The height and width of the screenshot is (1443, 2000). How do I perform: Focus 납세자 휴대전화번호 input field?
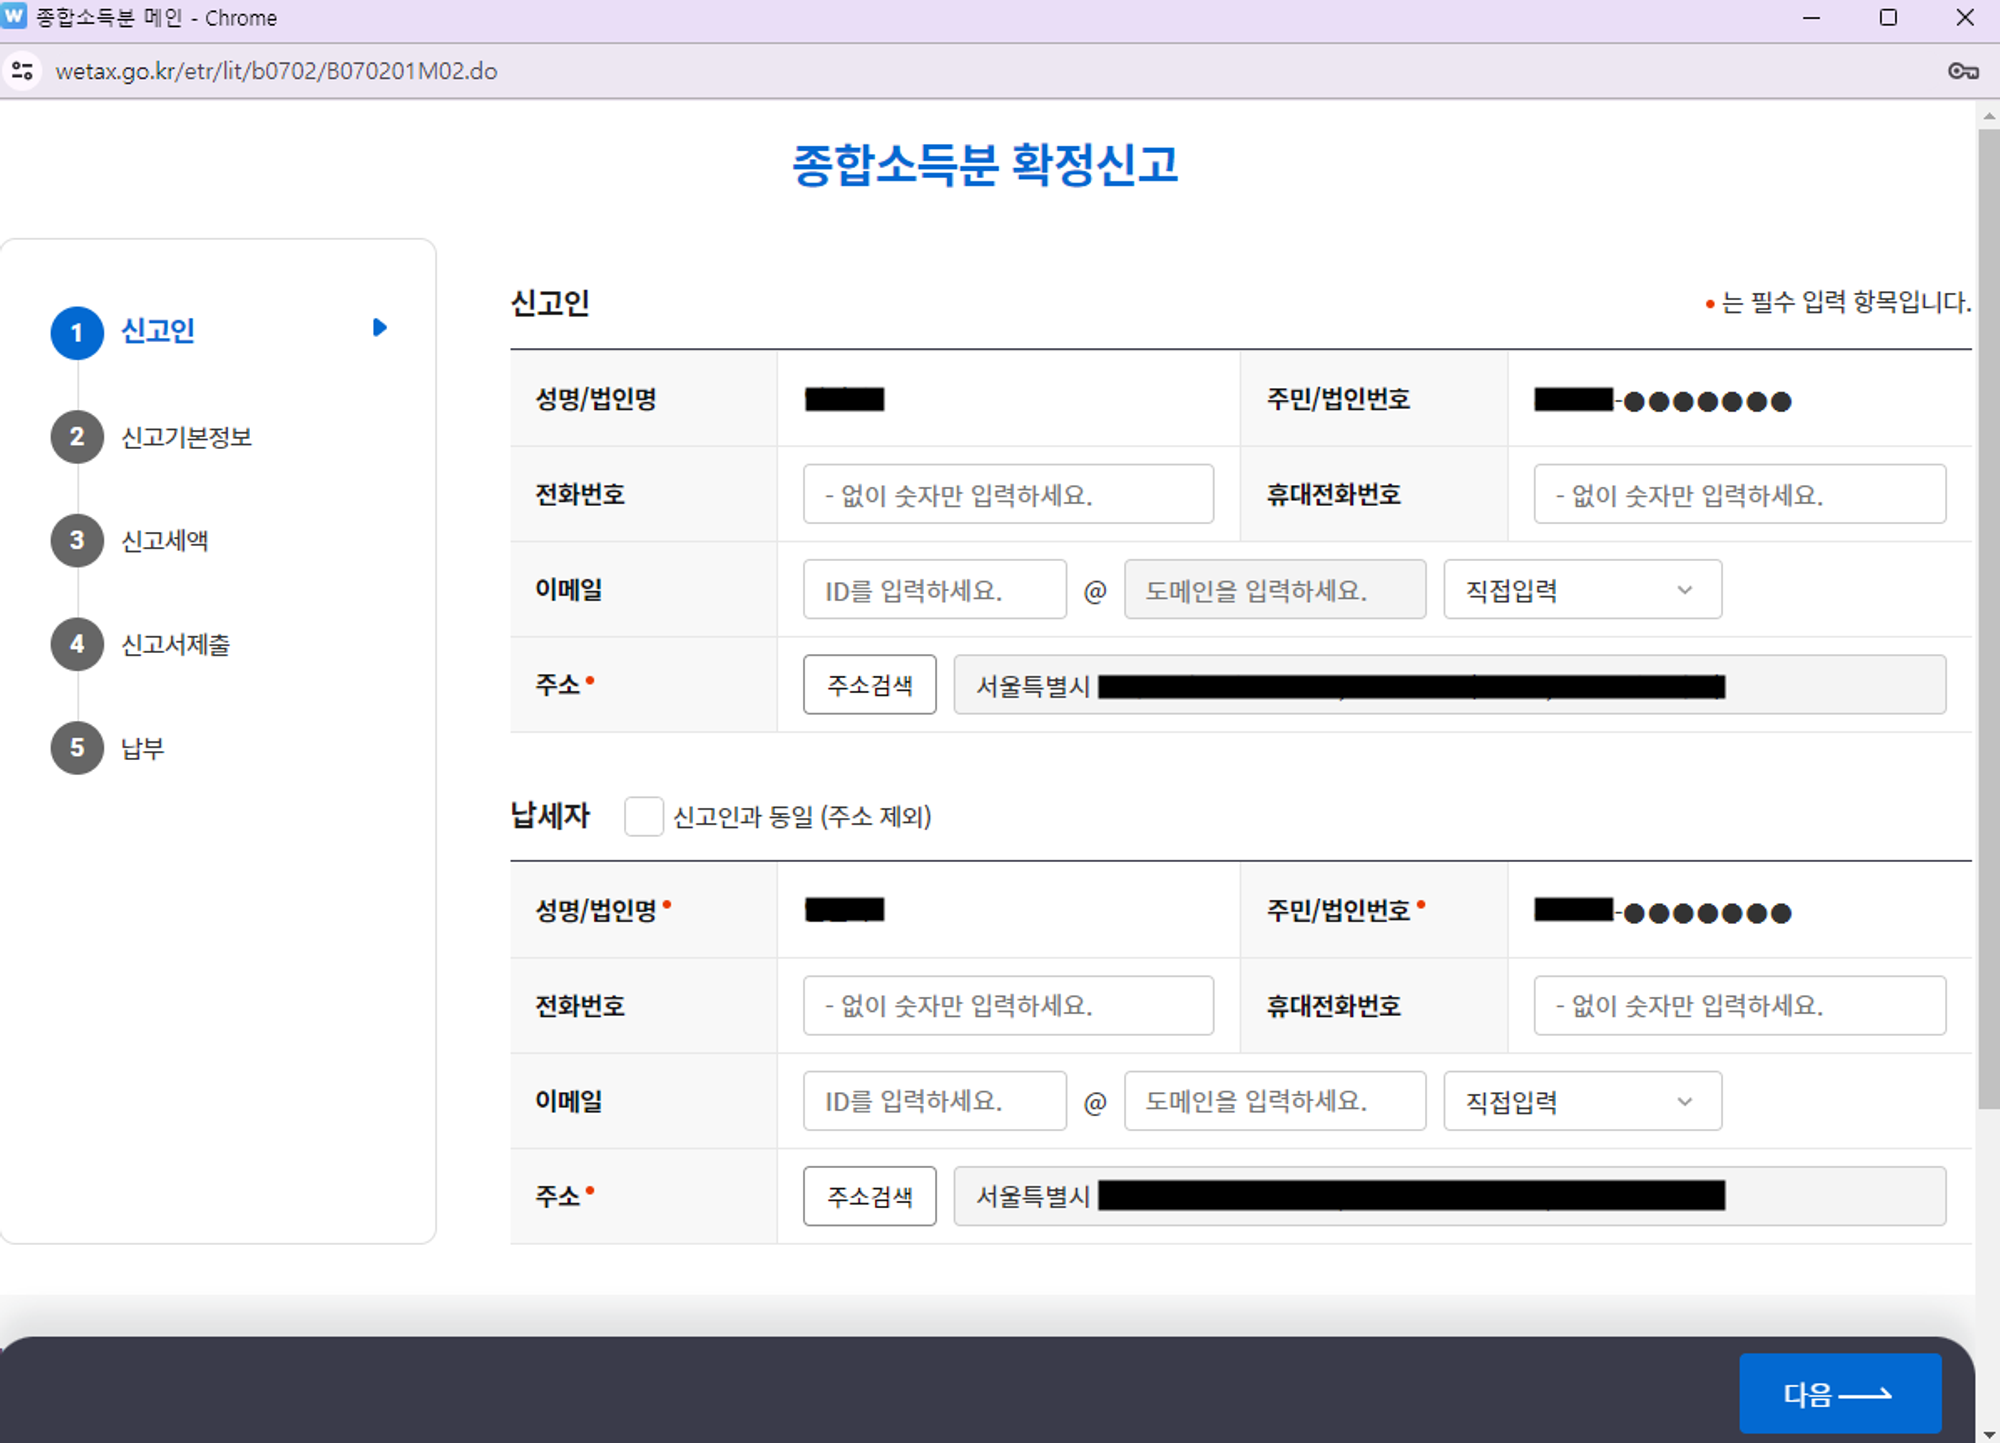click(1740, 1005)
